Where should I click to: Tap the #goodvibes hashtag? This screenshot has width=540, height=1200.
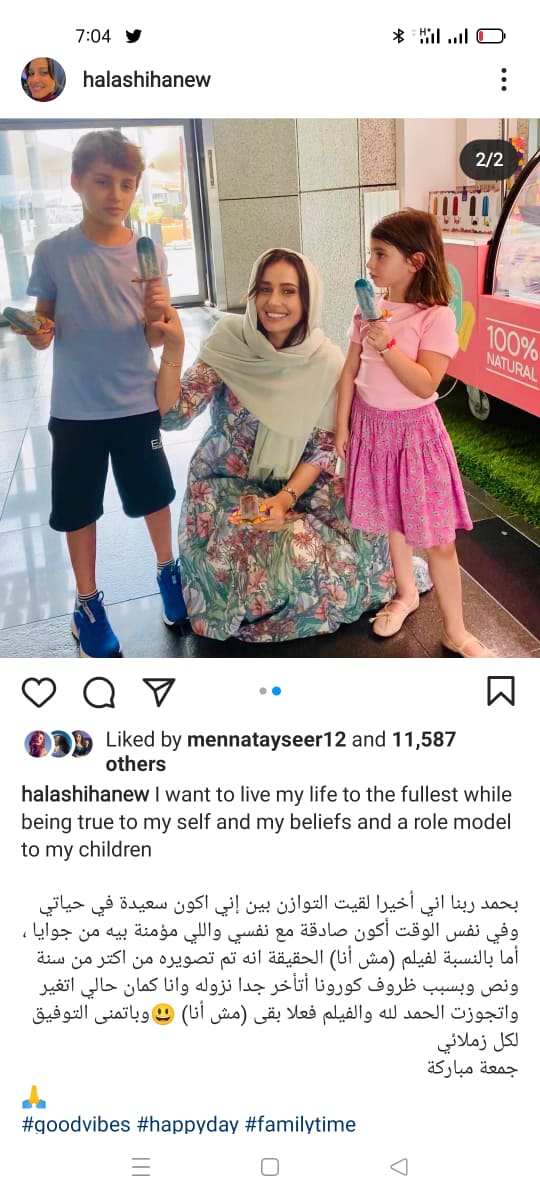point(76,1124)
